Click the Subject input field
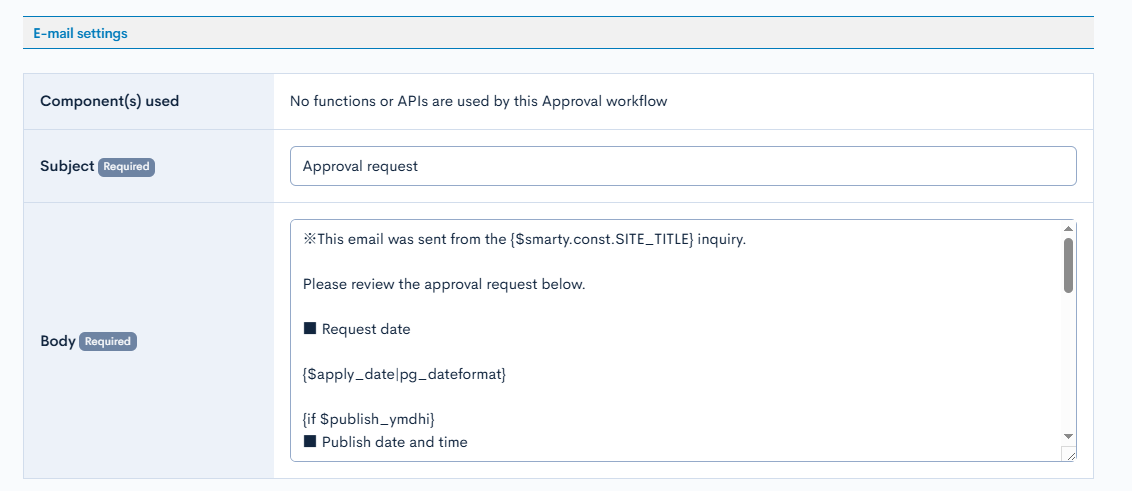This screenshot has width=1132, height=491. pos(682,166)
